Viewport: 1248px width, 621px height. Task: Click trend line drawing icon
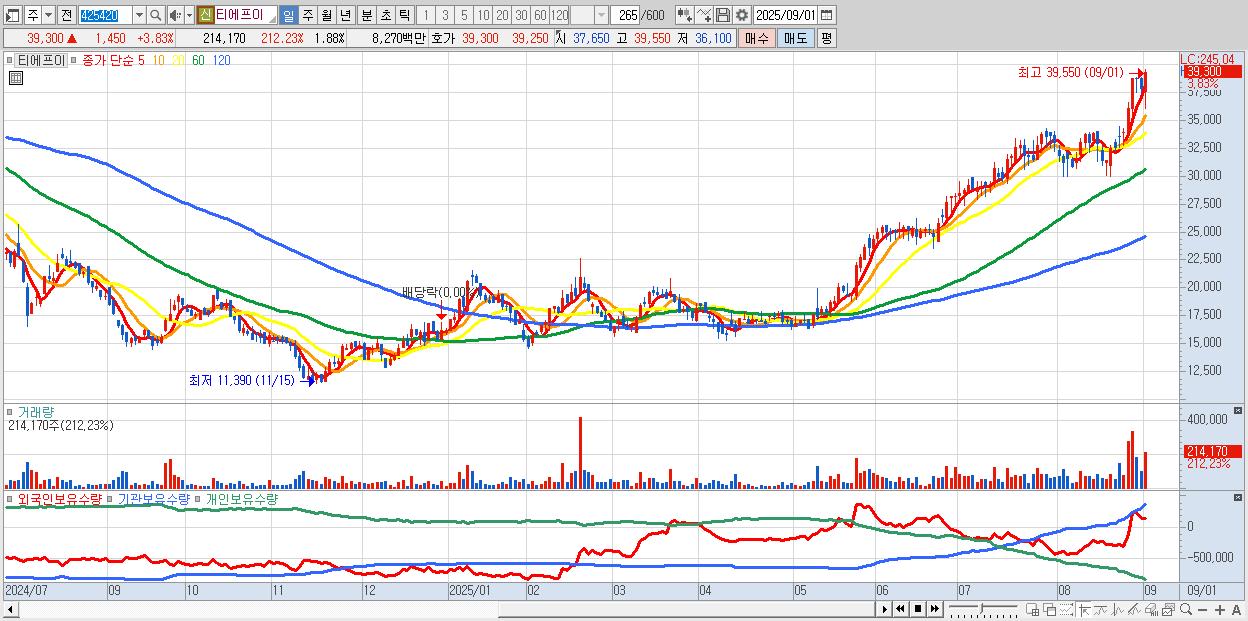[1101, 610]
